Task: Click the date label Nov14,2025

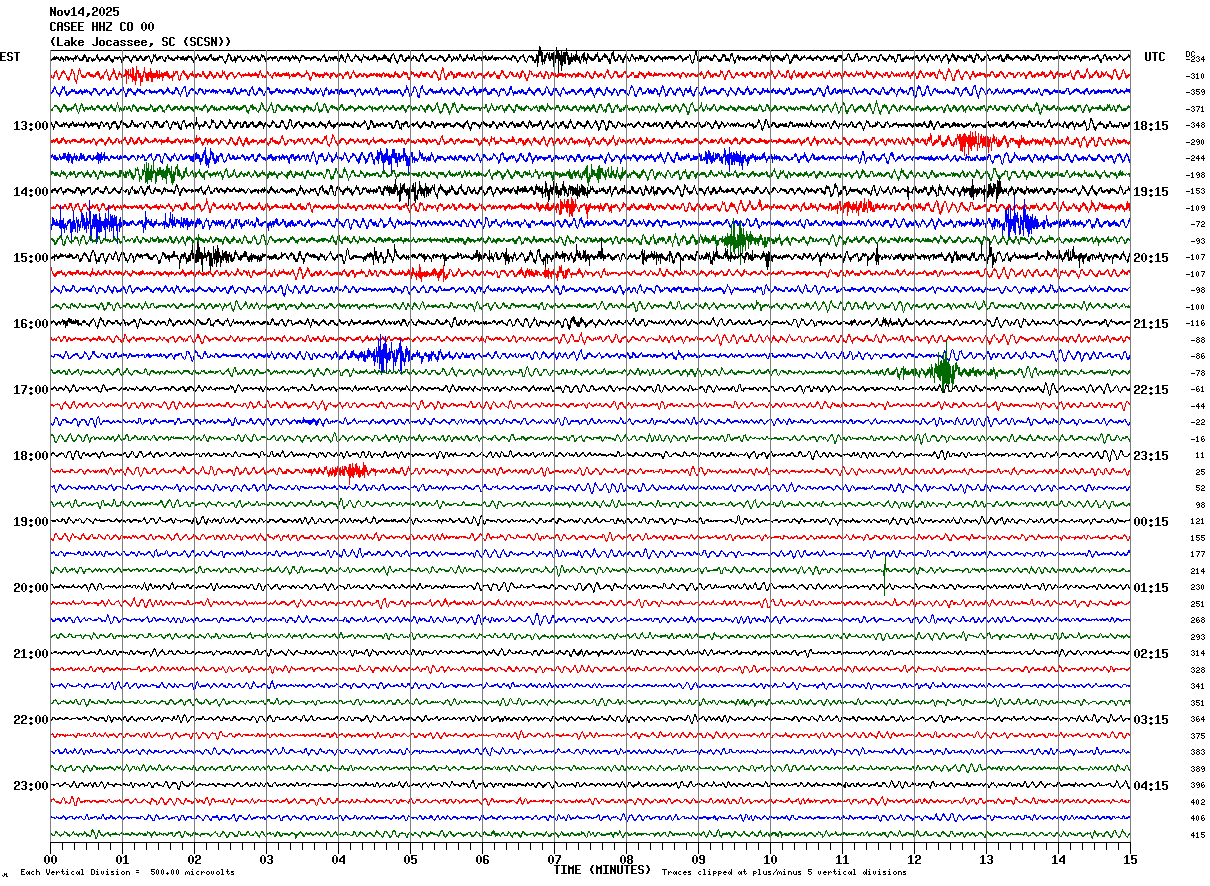Action: point(84,12)
